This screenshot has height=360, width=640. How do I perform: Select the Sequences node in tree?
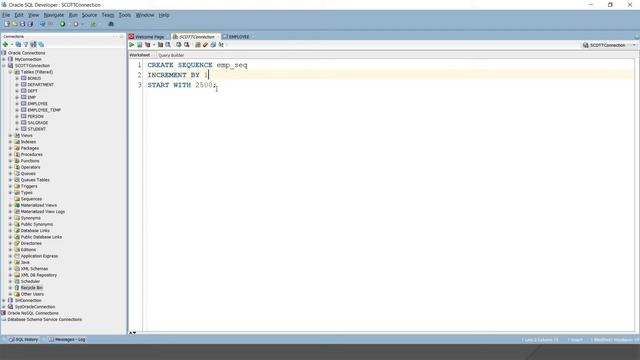31,199
